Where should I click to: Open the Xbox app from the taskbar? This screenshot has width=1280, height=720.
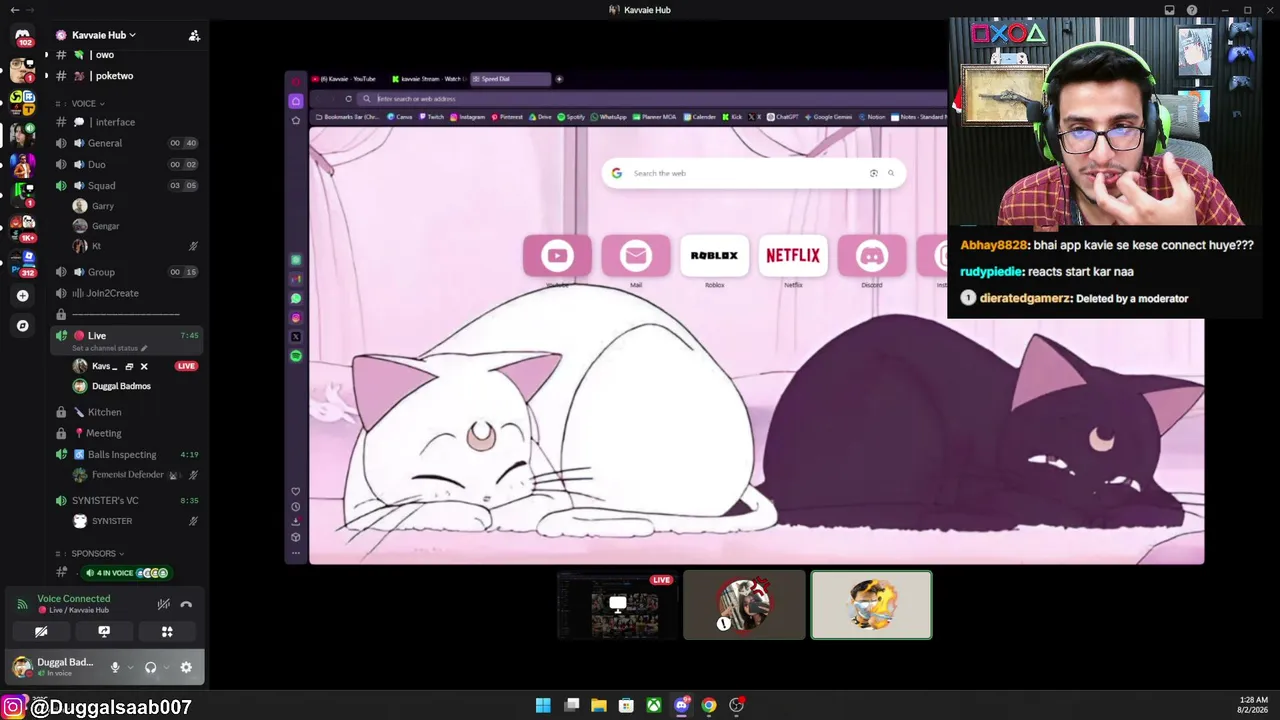click(653, 705)
